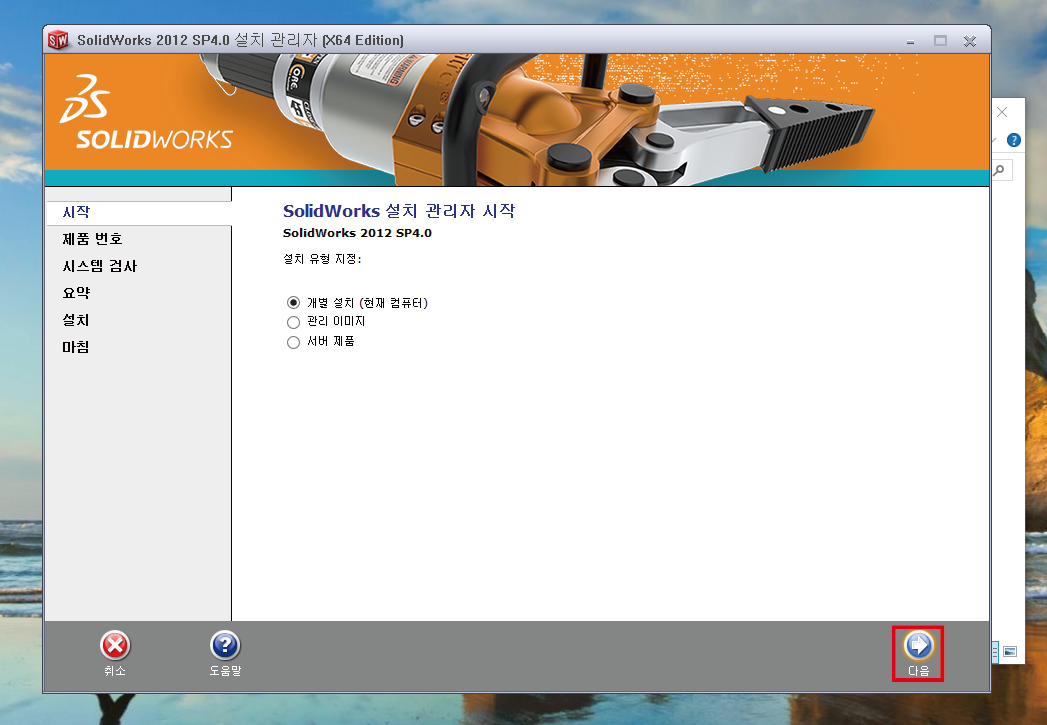Click the search magnifier in the background window

[x=999, y=170]
